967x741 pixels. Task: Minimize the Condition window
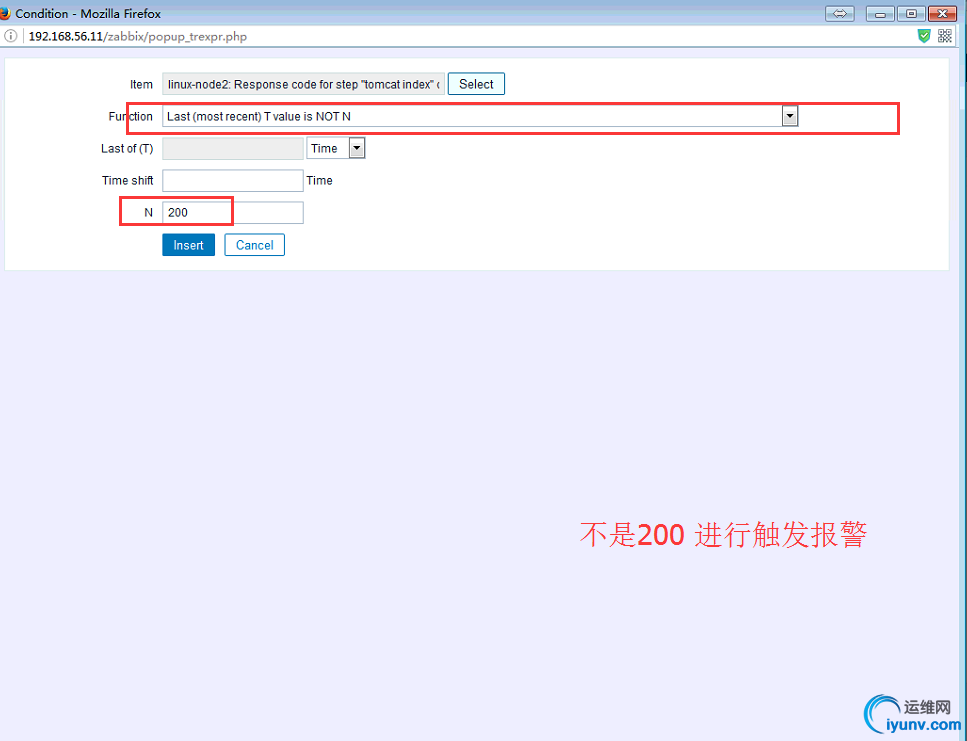[x=880, y=14]
